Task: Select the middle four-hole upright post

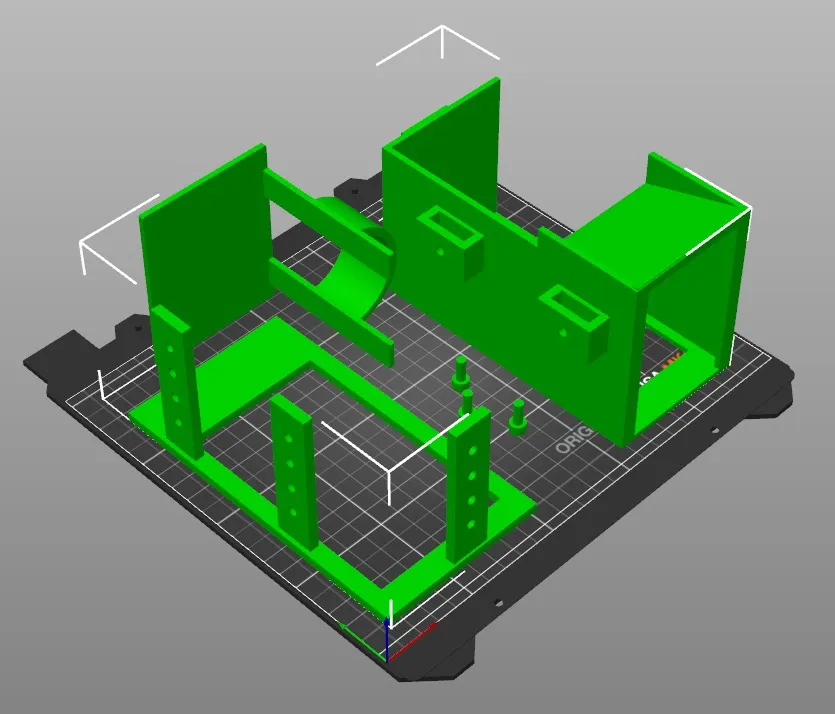Action: click(x=294, y=471)
